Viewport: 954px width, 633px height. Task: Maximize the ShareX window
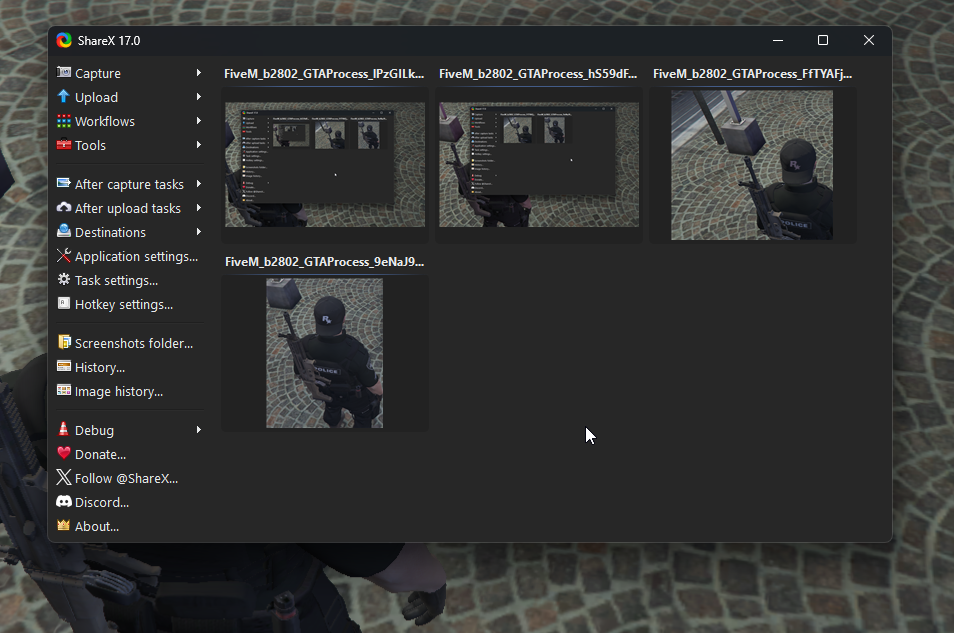tap(823, 40)
